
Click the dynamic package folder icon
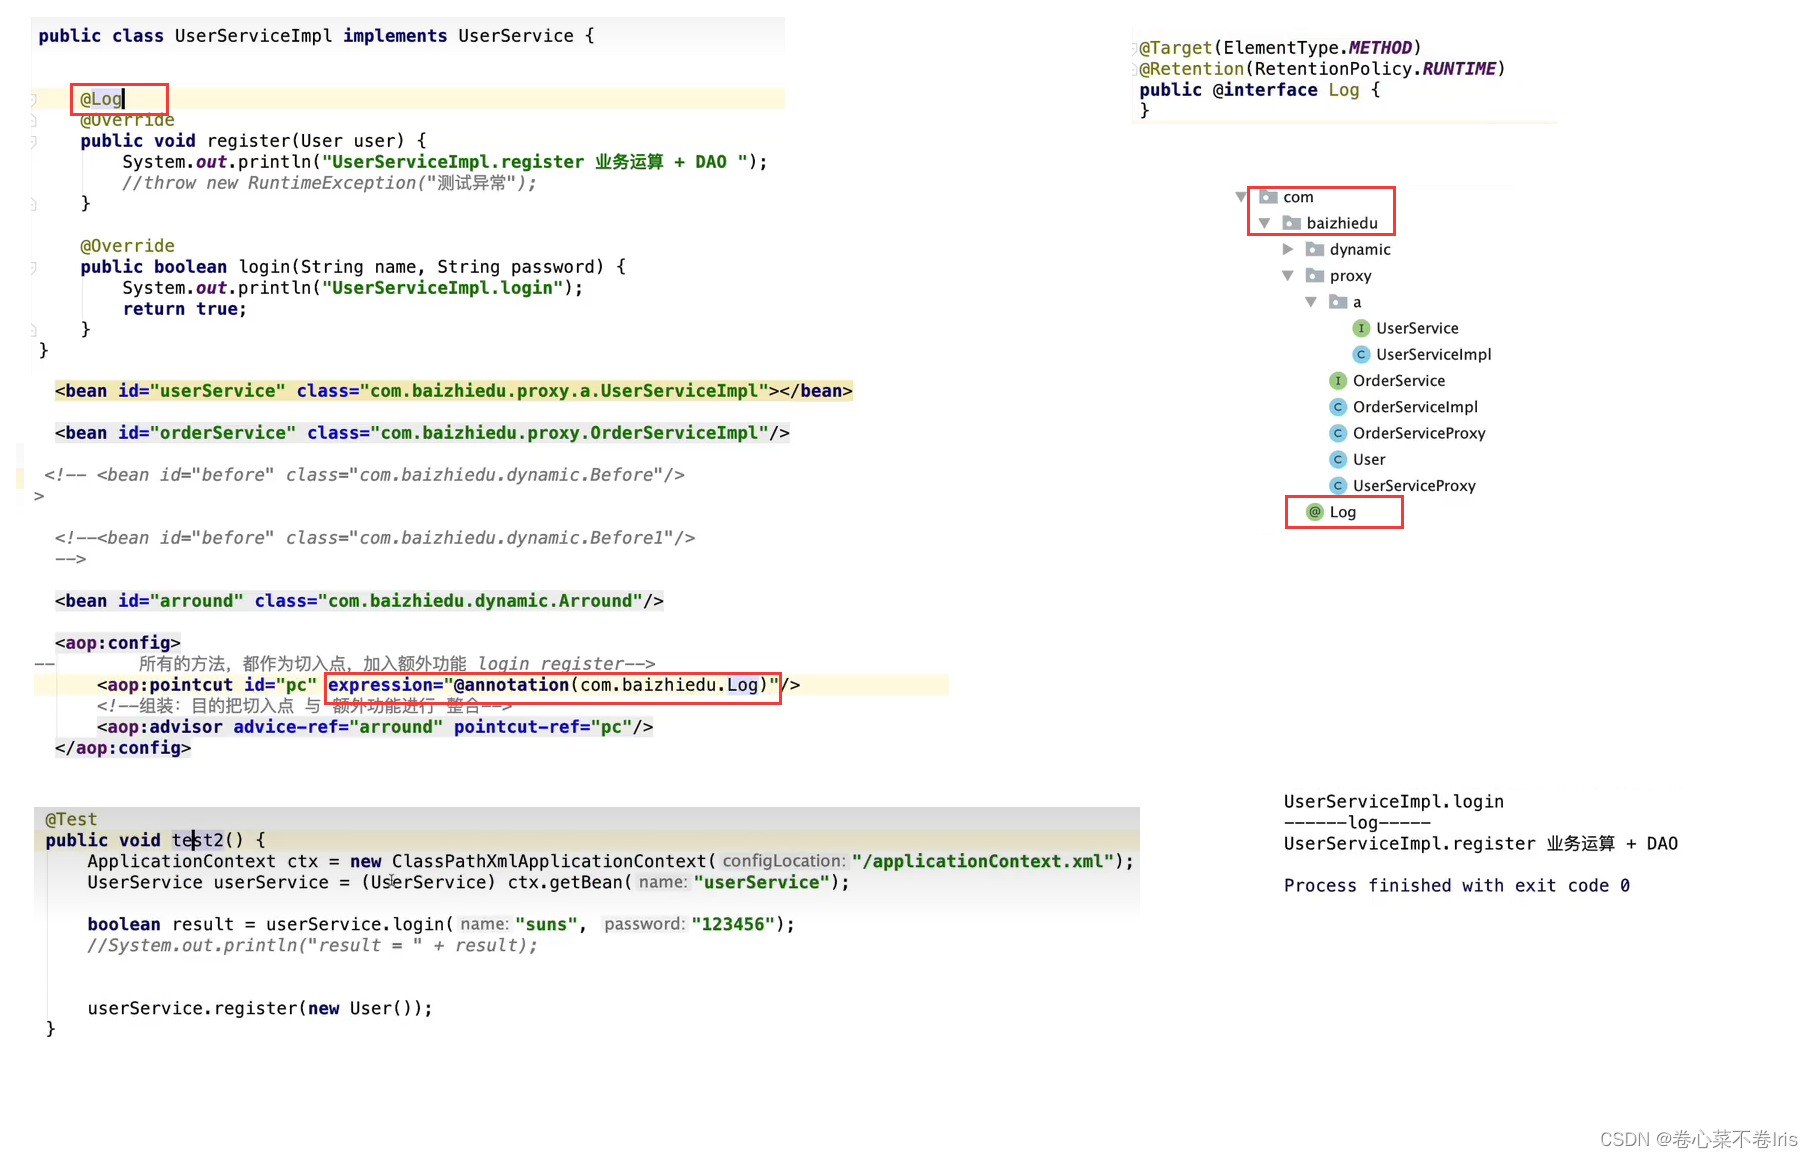click(1315, 249)
